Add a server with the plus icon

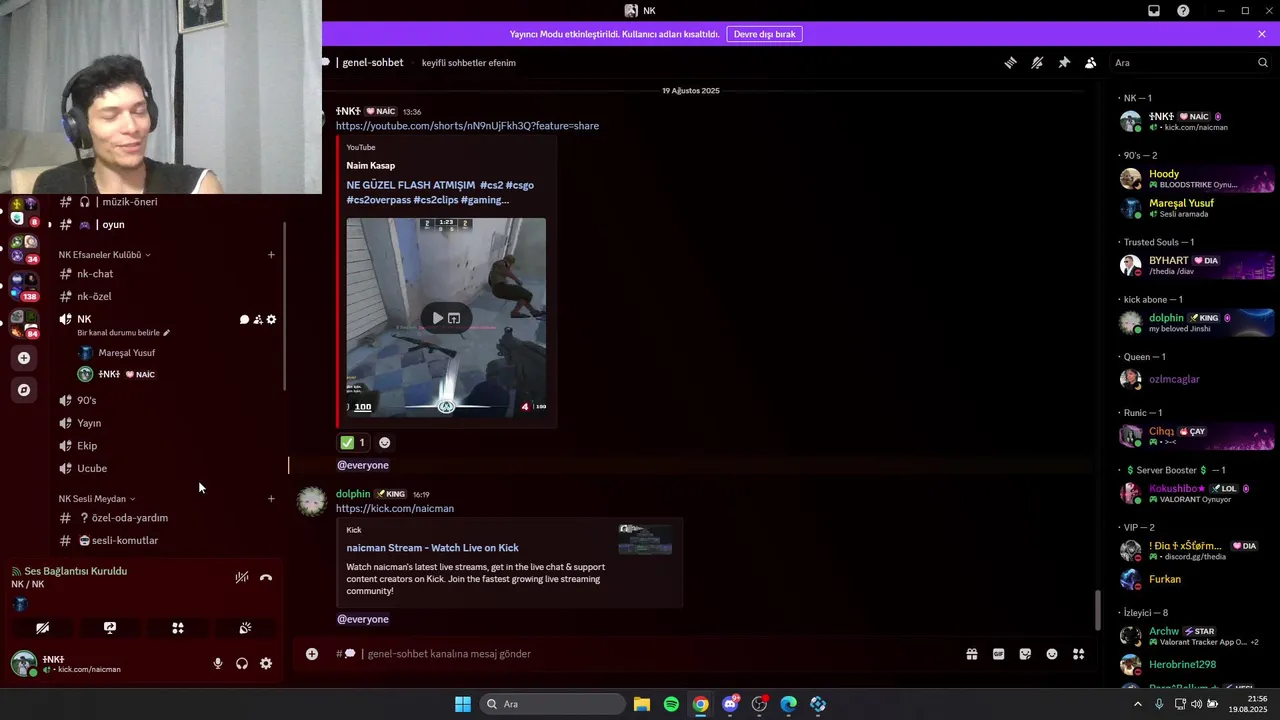click(24, 358)
